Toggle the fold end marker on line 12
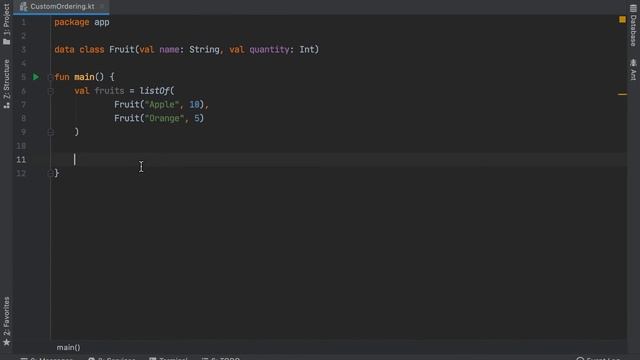The height and width of the screenshot is (360, 640). click(x=50, y=173)
